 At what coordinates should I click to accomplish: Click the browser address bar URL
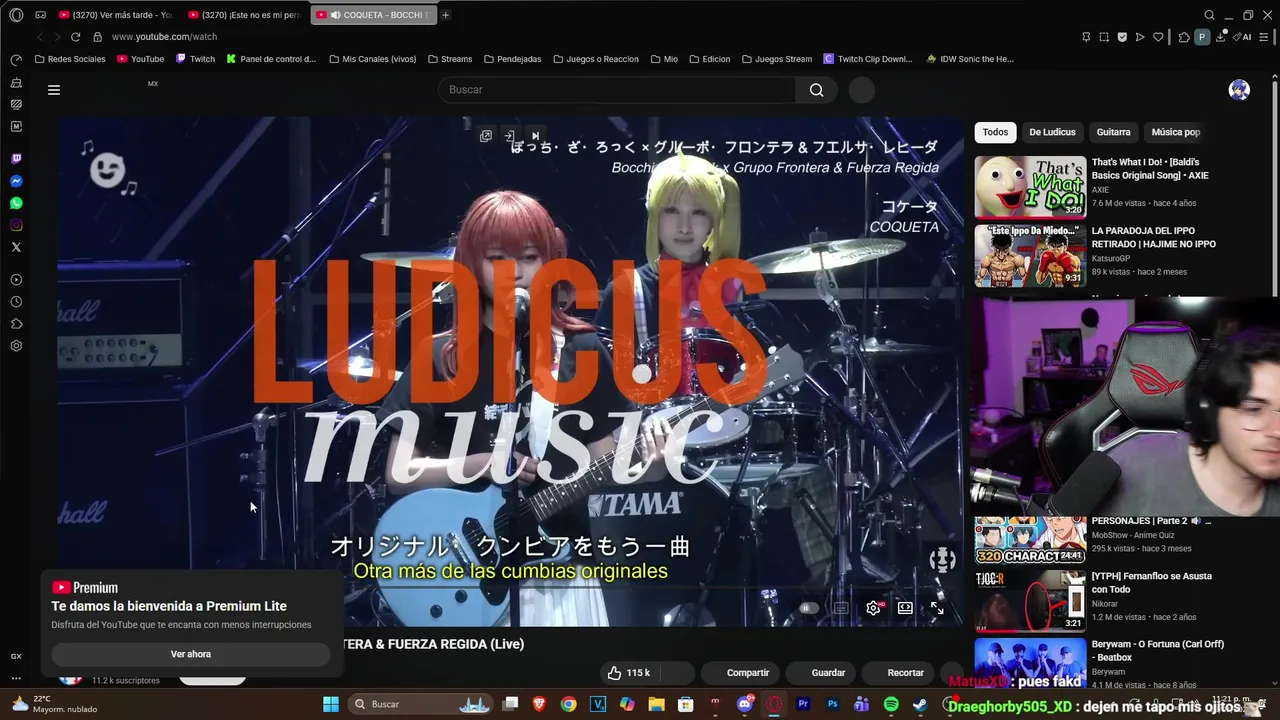click(x=164, y=37)
